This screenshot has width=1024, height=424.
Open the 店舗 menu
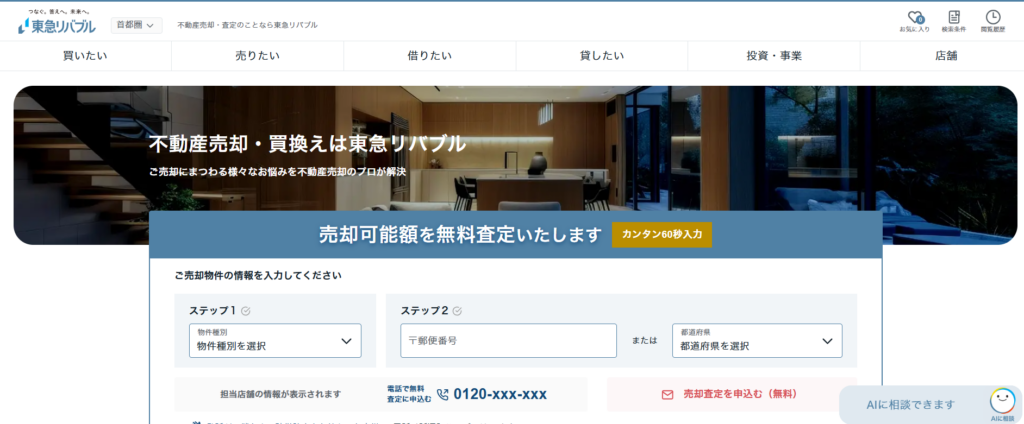(946, 56)
